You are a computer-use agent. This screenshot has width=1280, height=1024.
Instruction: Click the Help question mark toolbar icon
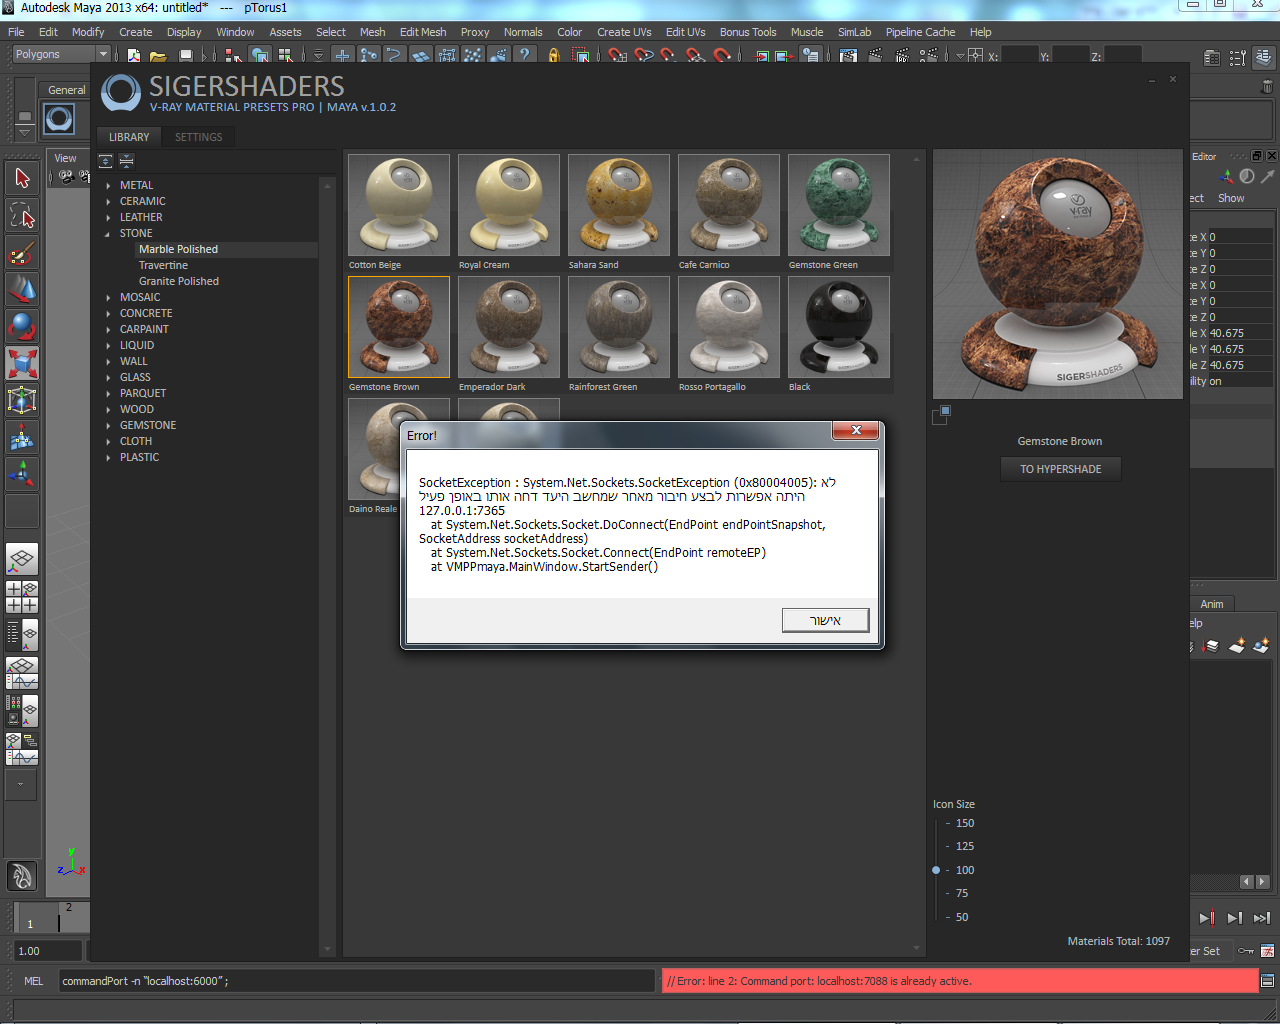point(524,56)
